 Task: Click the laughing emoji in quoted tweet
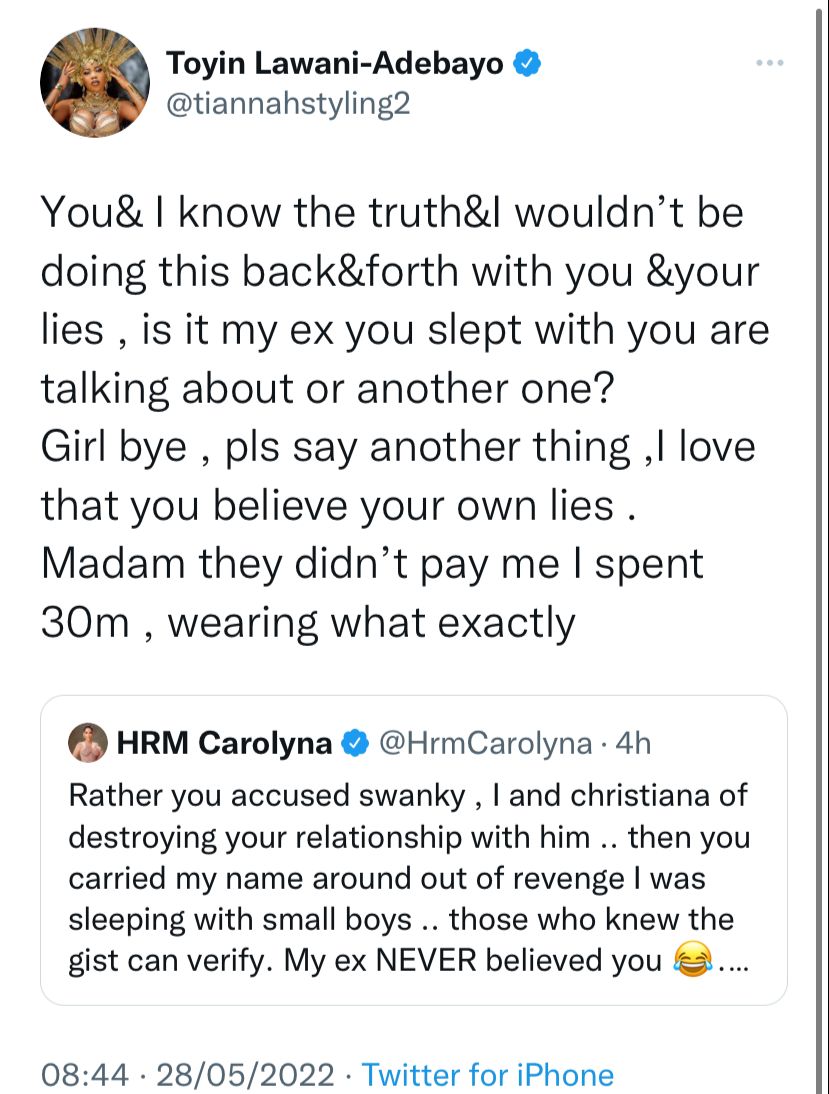coord(692,959)
